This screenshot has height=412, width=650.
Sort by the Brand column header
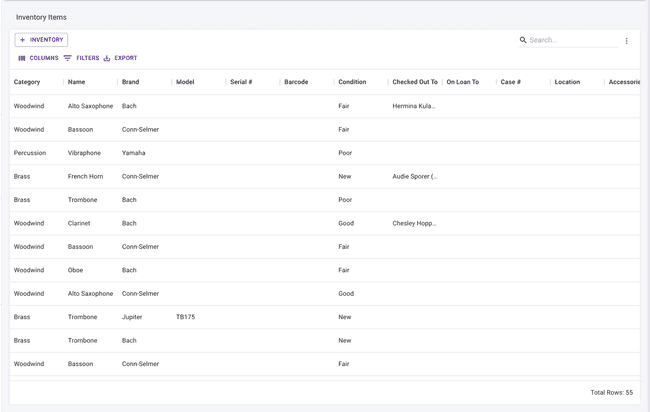point(130,82)
